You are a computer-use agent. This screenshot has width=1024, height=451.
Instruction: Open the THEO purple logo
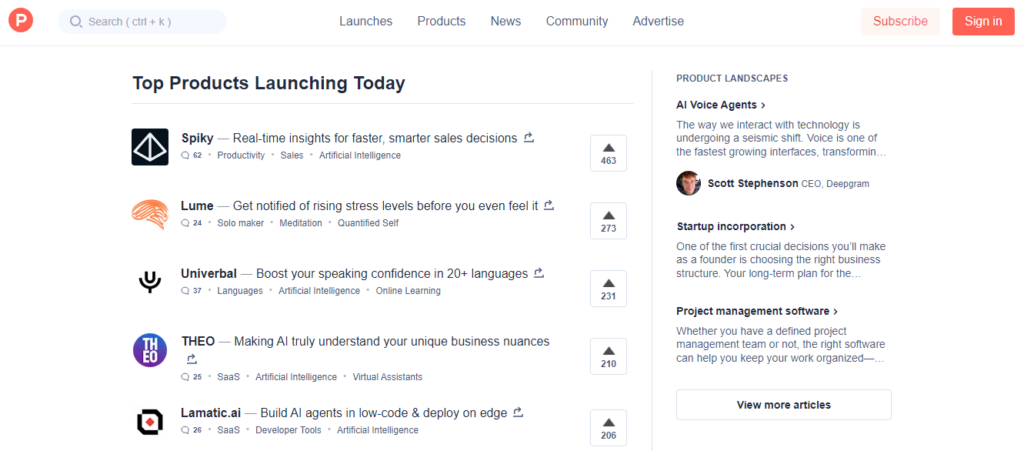click(150, 350)
